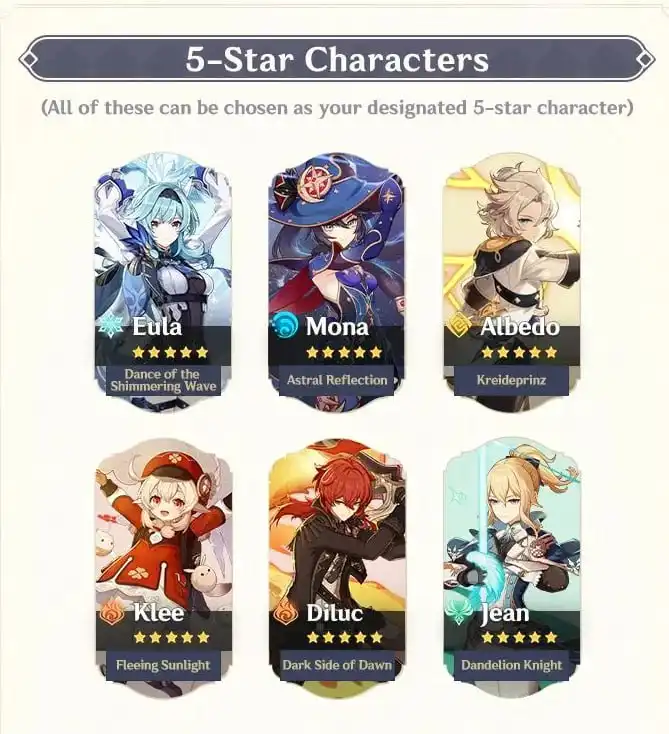Click the Anemo element icon beside Jean
This screenshot has height=734, width=669.
click(x=460, y=612)
